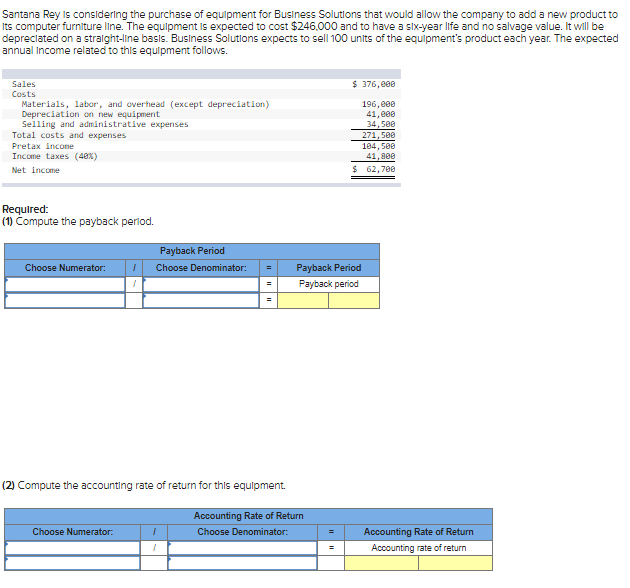Click 'Selling and administrative expenses' row label

coord(105,125)
